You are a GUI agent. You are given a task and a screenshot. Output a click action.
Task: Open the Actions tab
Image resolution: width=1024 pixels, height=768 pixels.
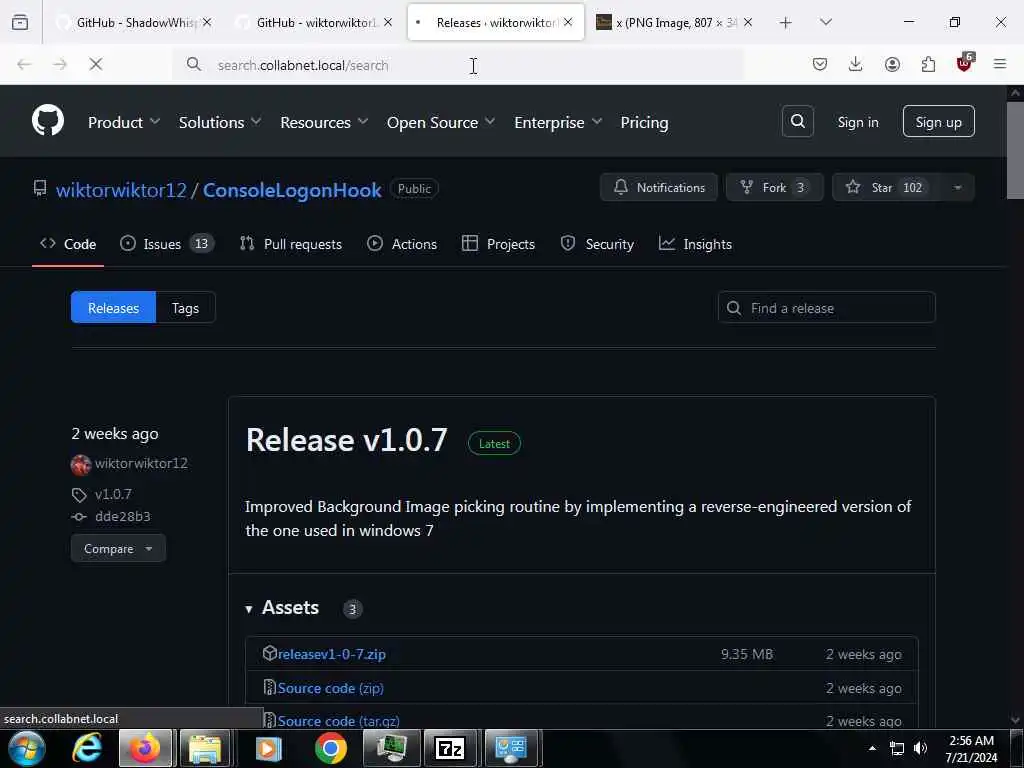pyautogui.click(x=402, y=244)
